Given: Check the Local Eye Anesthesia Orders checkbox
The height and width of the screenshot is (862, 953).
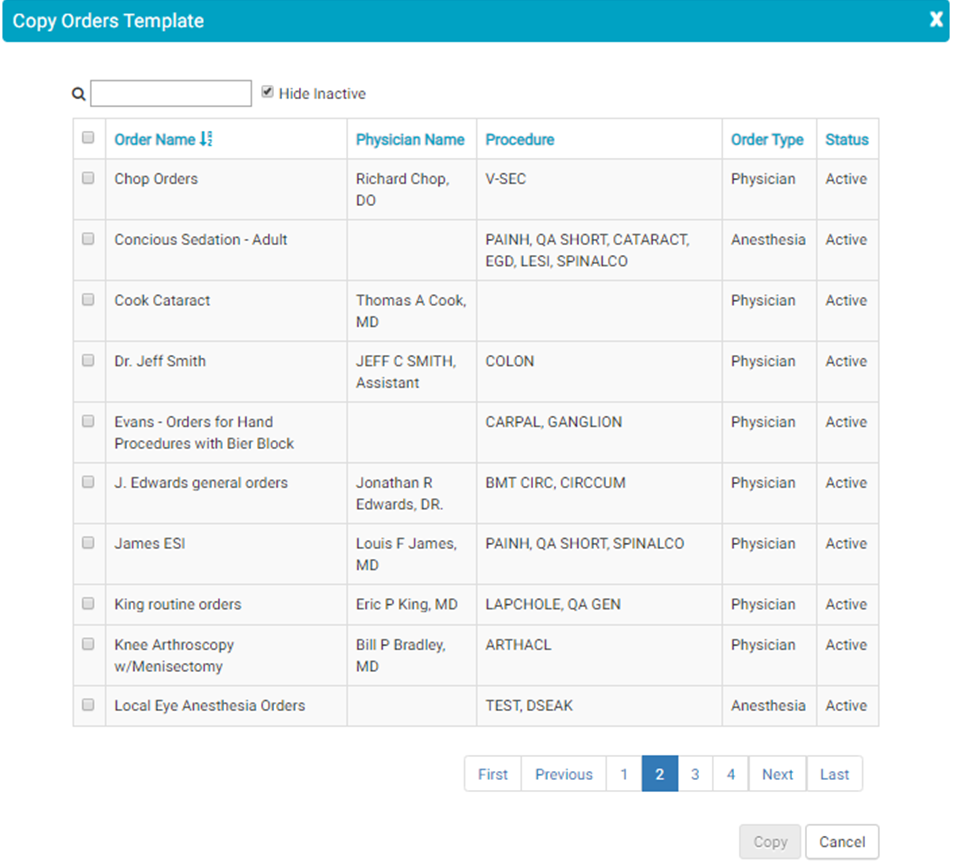Looking at the screenshot, I should 88,704.
